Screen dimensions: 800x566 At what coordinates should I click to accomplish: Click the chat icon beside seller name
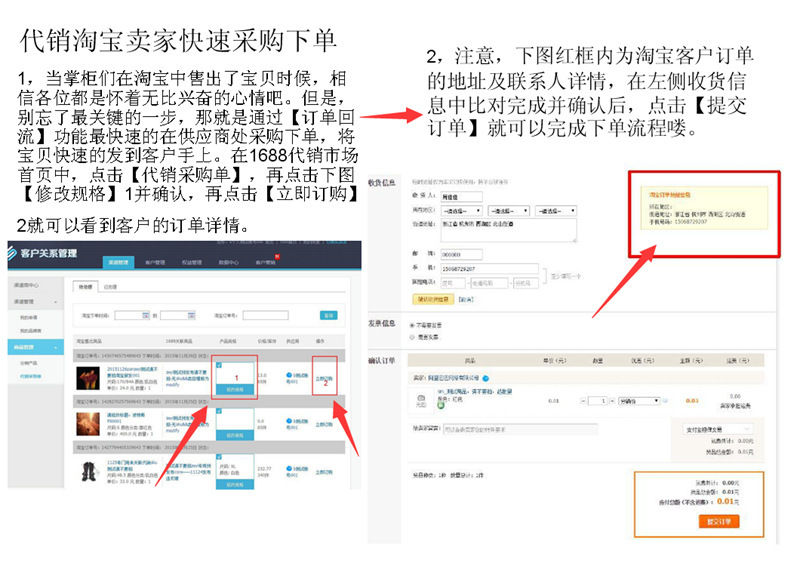pyautogui.click(x=486, y=378)
